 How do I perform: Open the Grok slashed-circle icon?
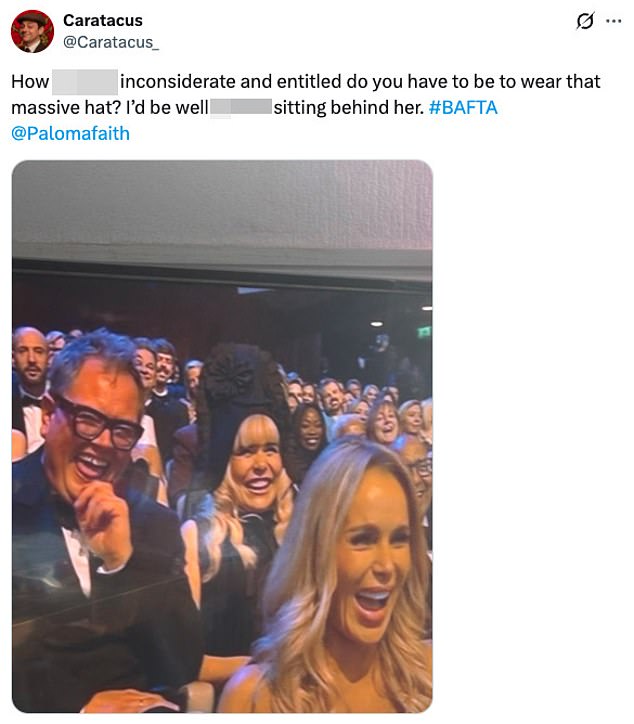[585, 21]
